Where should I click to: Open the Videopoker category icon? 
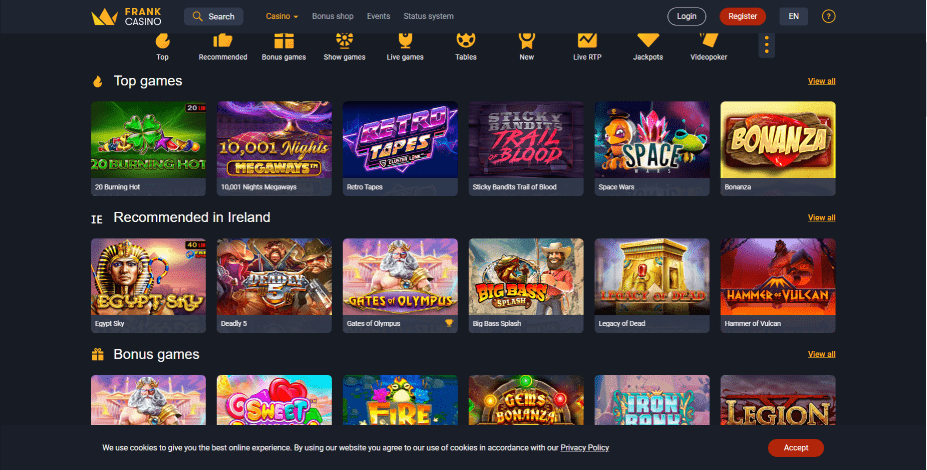point(708,41)
